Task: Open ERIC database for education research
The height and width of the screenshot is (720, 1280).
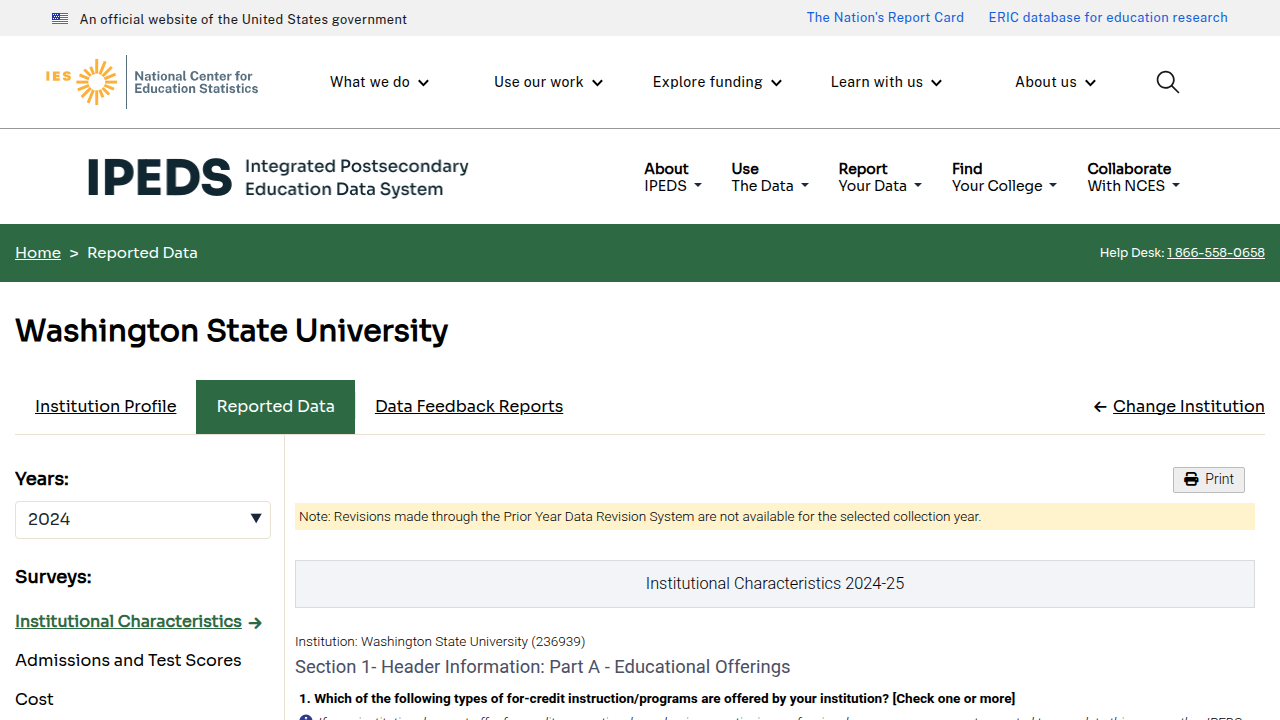Action: 1108,18
